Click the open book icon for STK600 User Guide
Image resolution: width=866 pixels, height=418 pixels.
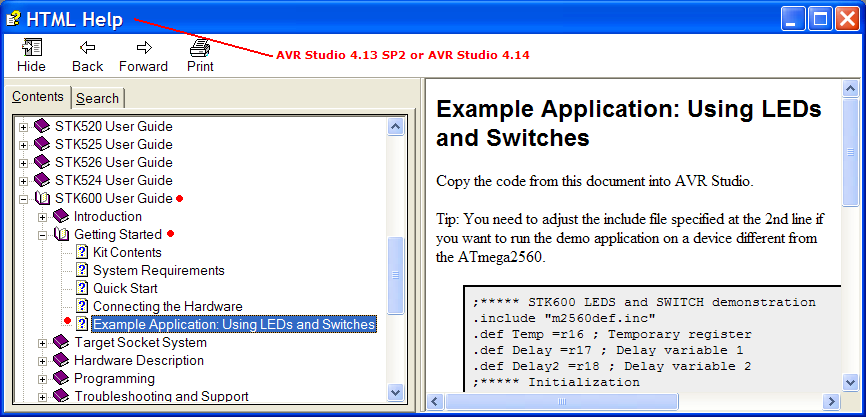(x=42, y=198)
